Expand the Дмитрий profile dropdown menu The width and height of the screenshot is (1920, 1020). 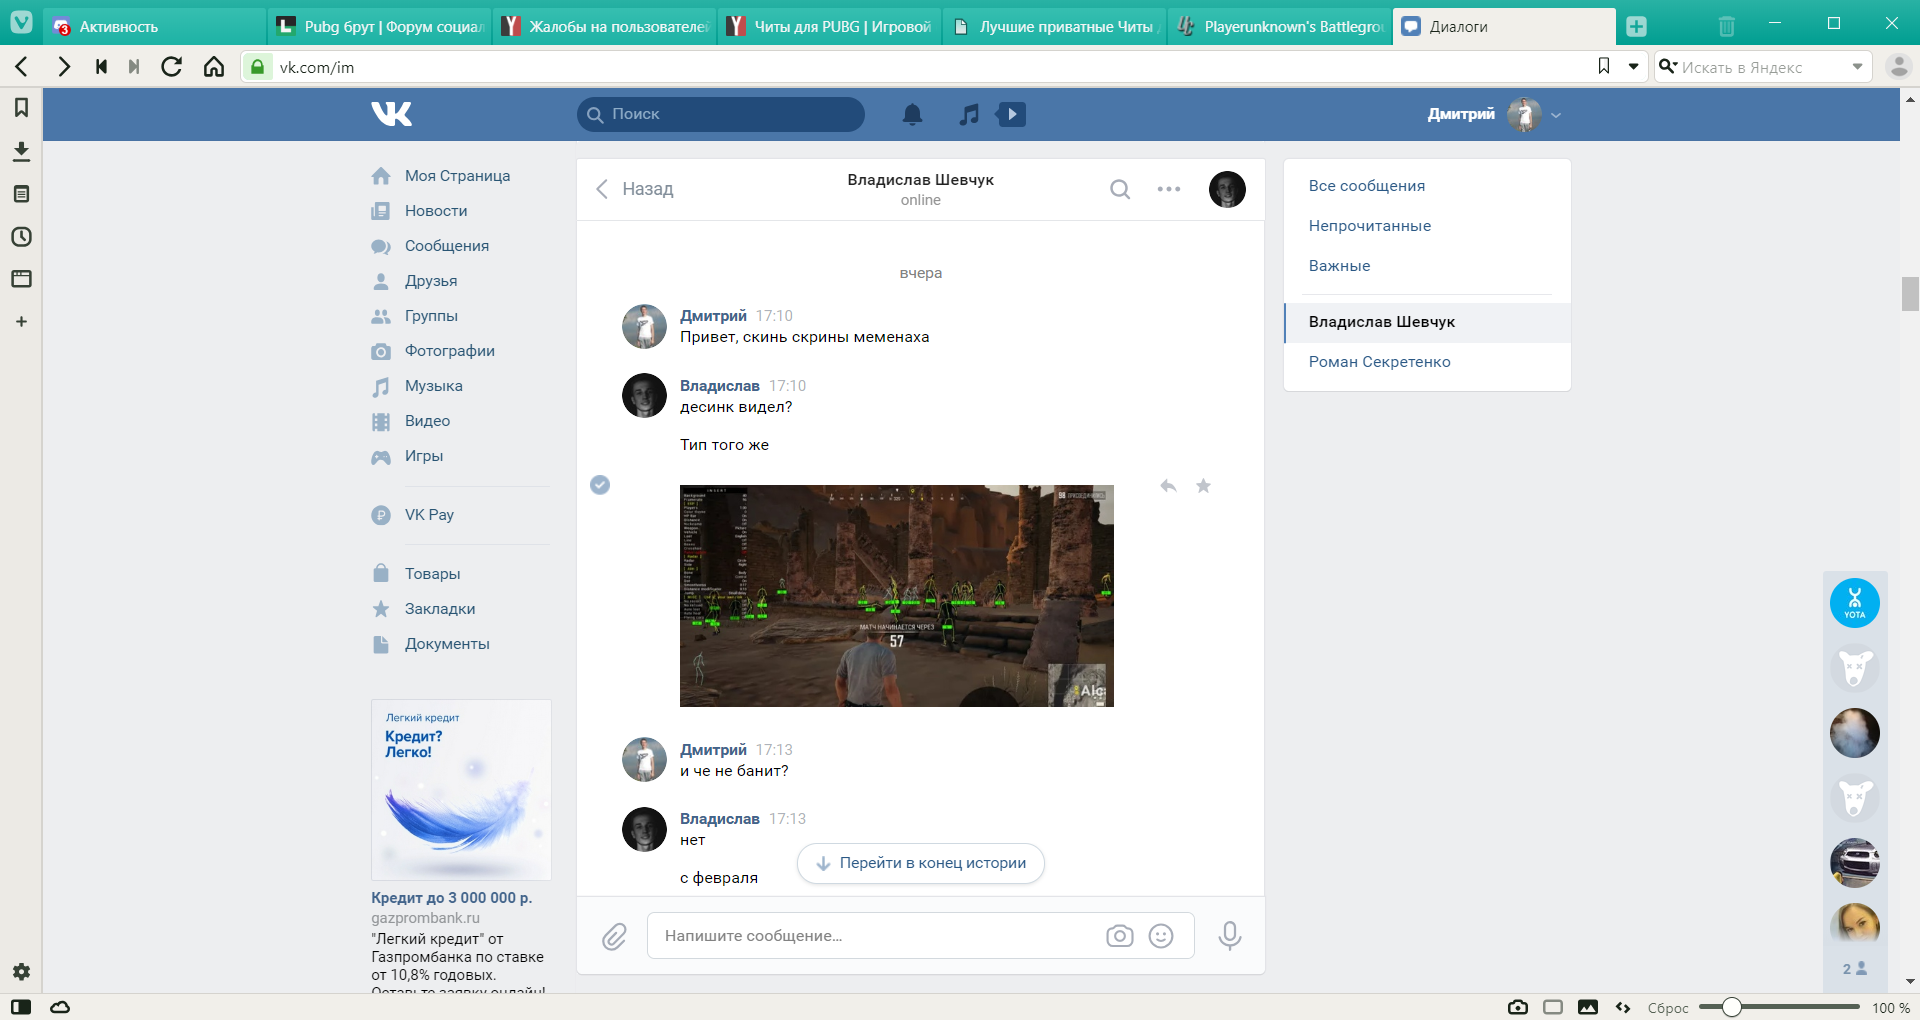(x=1556, y=115)
